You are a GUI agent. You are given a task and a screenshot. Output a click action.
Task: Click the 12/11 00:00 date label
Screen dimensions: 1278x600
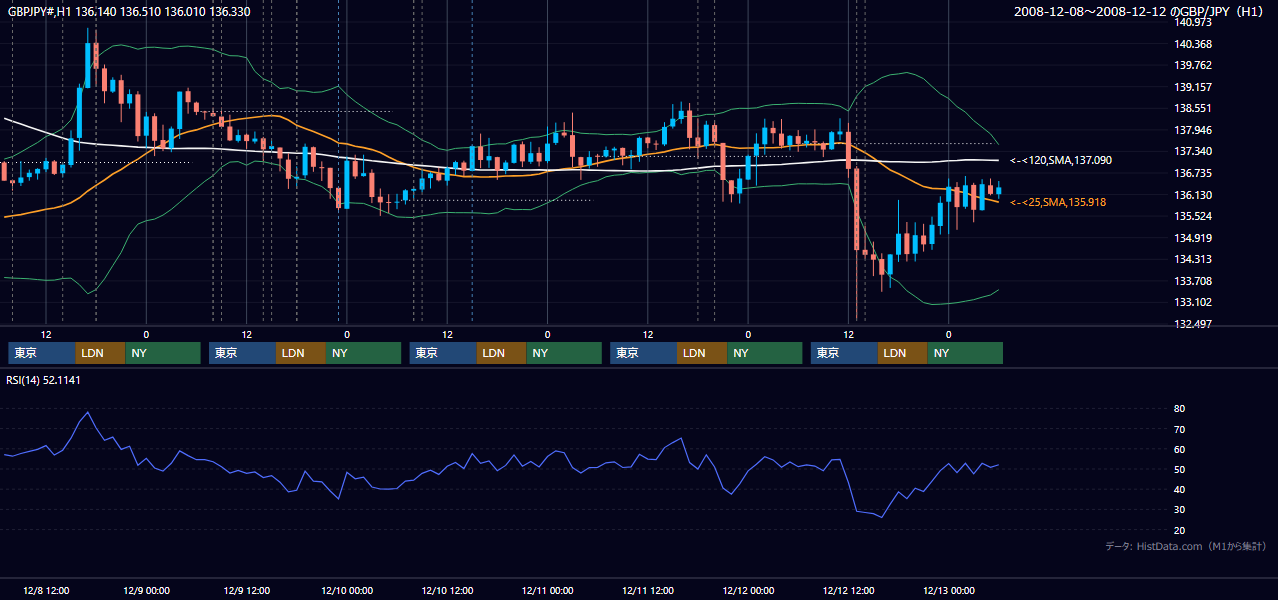pos(547,591)
